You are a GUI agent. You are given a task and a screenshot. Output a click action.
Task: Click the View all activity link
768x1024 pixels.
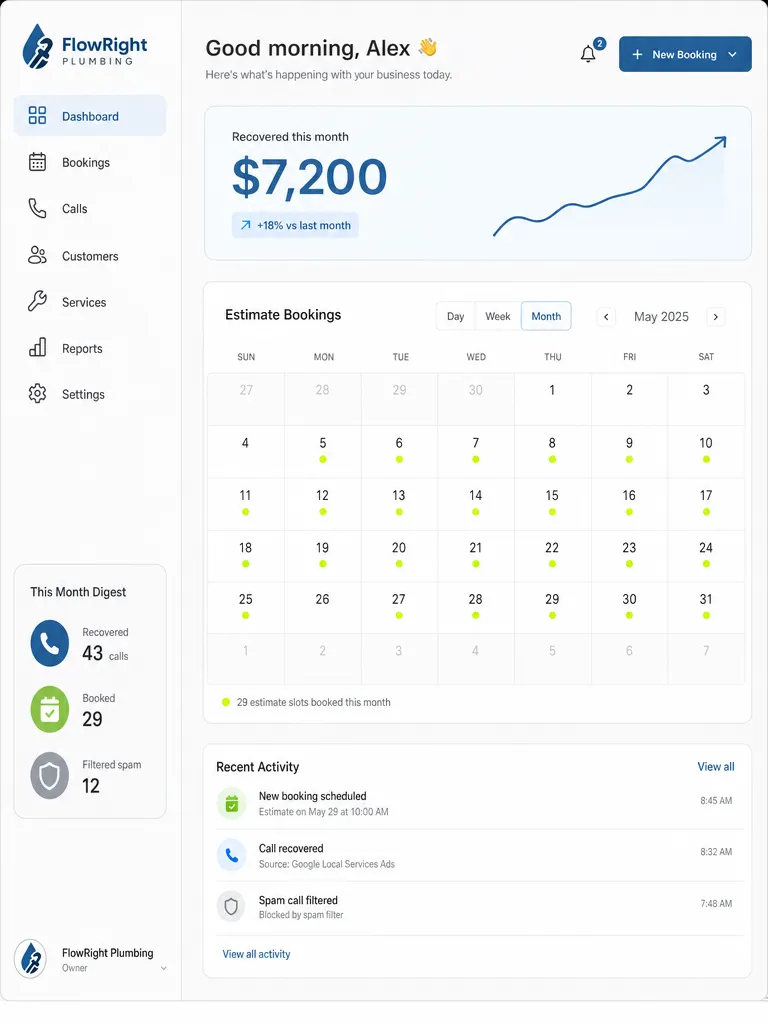click(256, 954)
